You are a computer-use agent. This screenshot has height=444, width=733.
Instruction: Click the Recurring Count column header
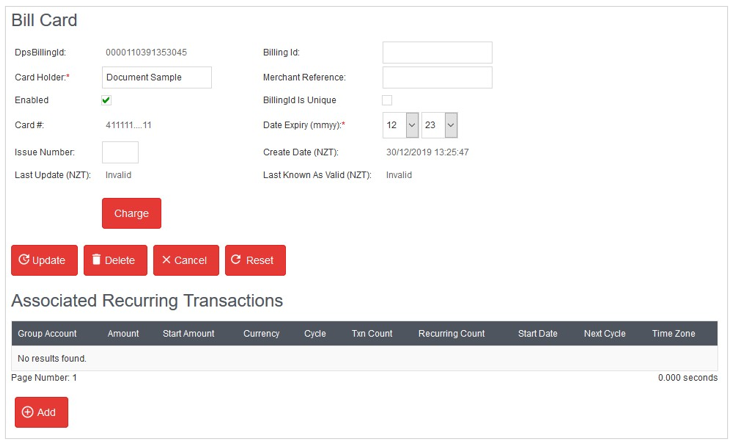451,334
